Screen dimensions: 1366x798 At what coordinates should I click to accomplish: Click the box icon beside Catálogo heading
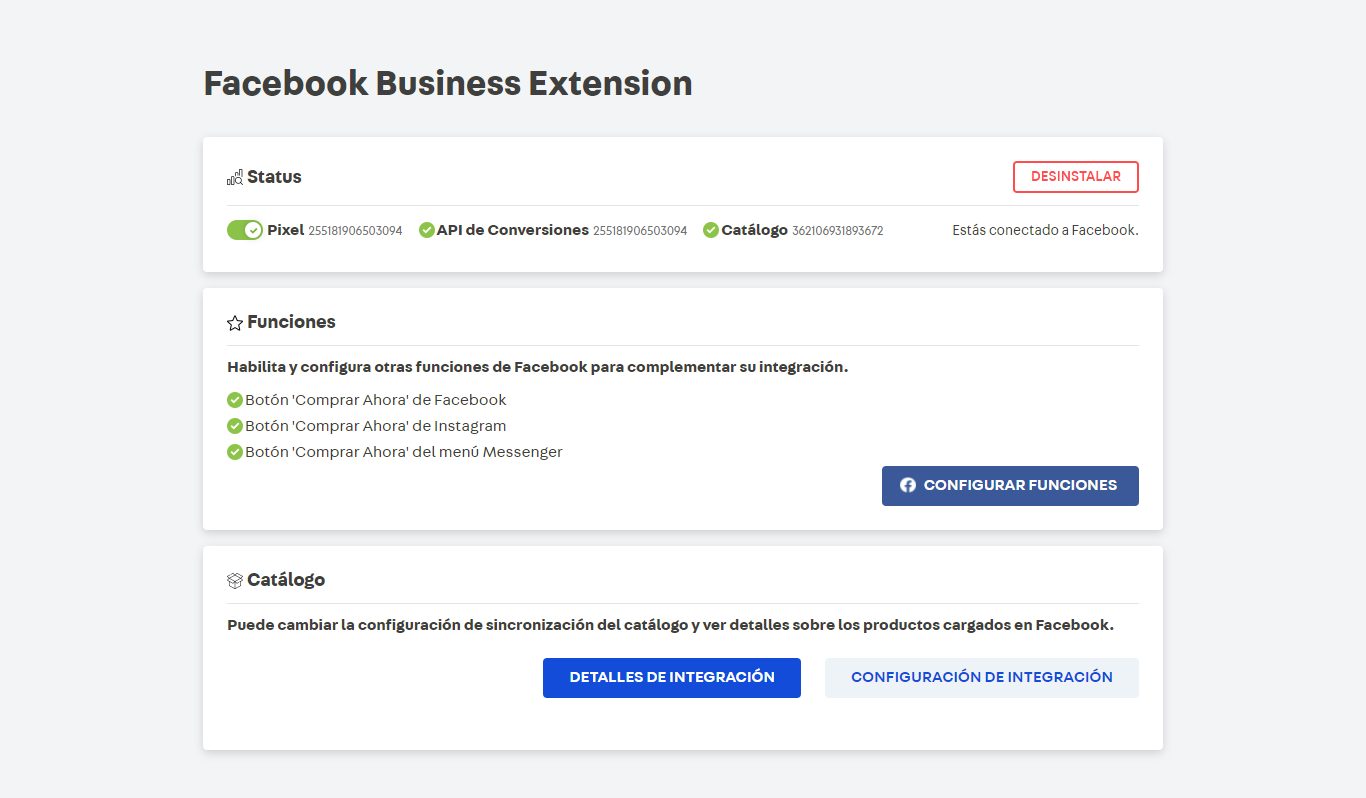[235, 580]
